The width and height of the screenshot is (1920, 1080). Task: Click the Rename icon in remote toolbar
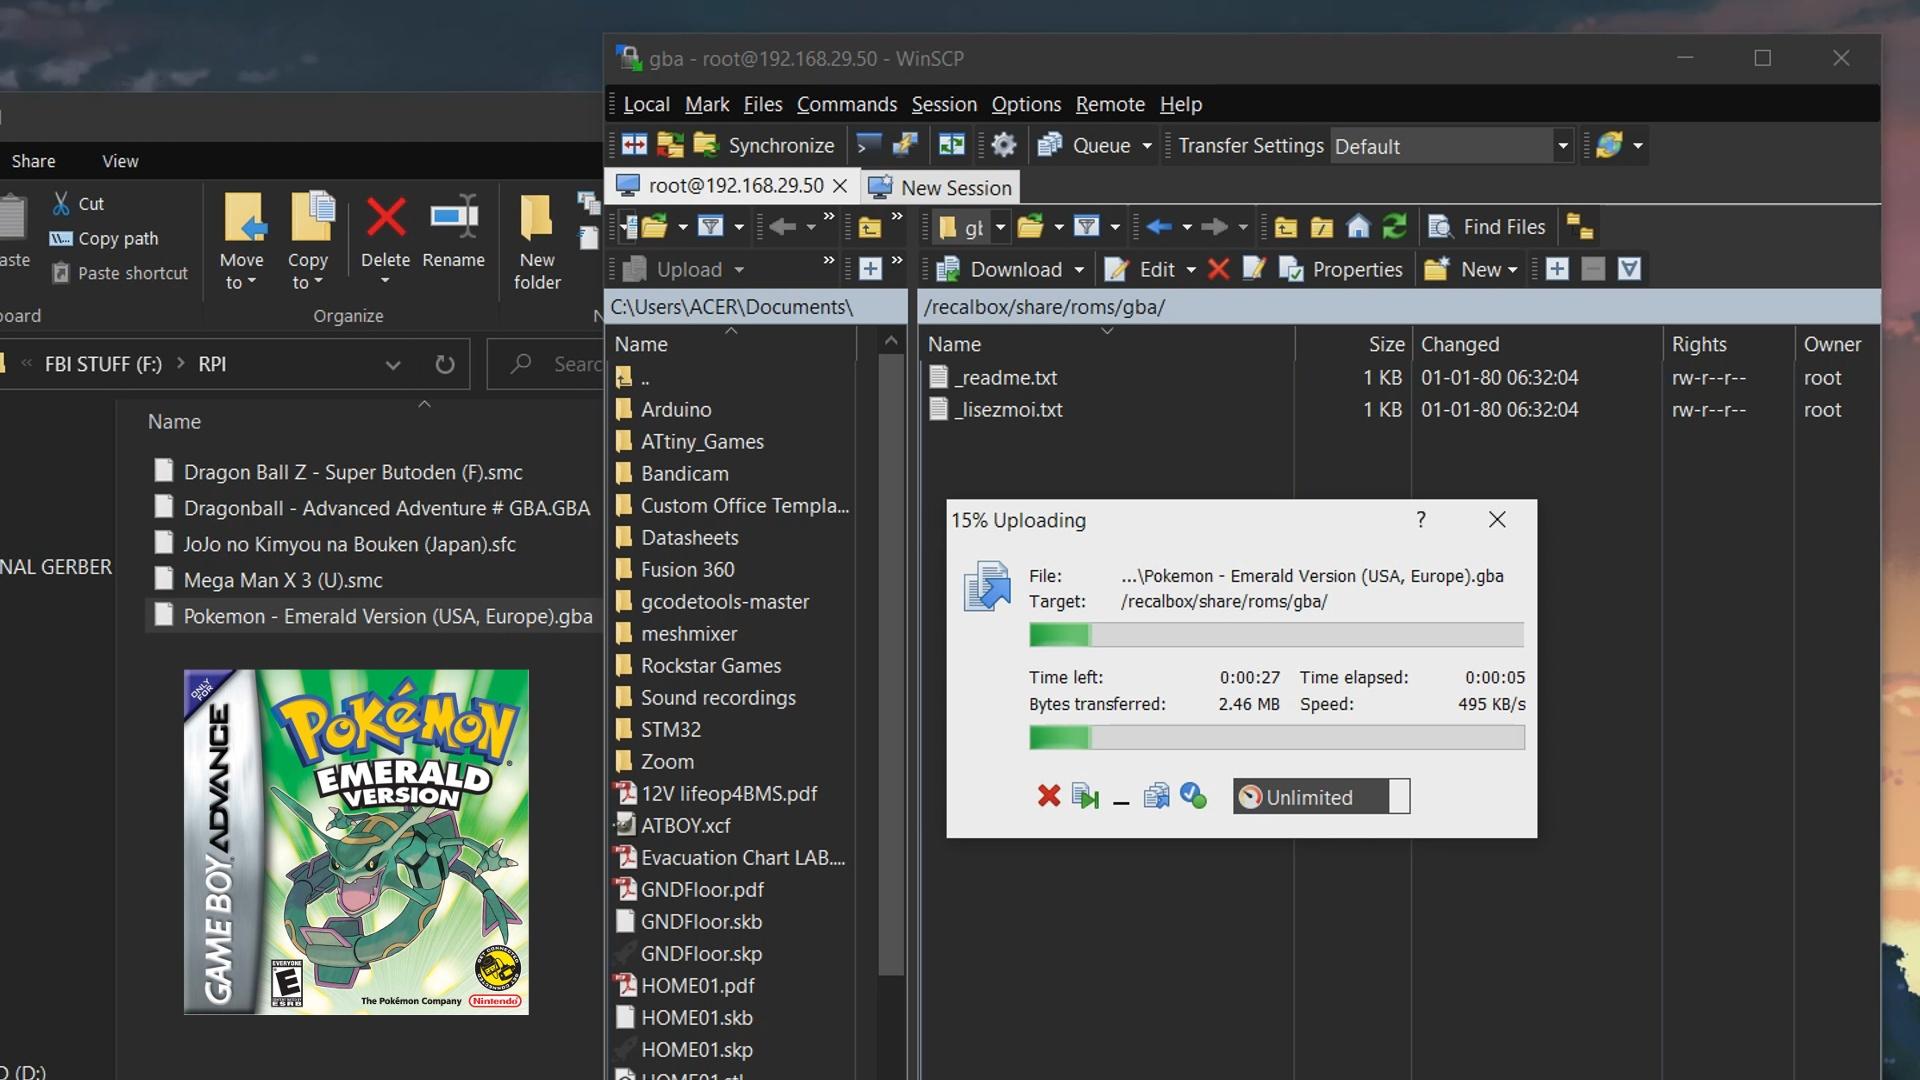click(x=1254, y=269)
